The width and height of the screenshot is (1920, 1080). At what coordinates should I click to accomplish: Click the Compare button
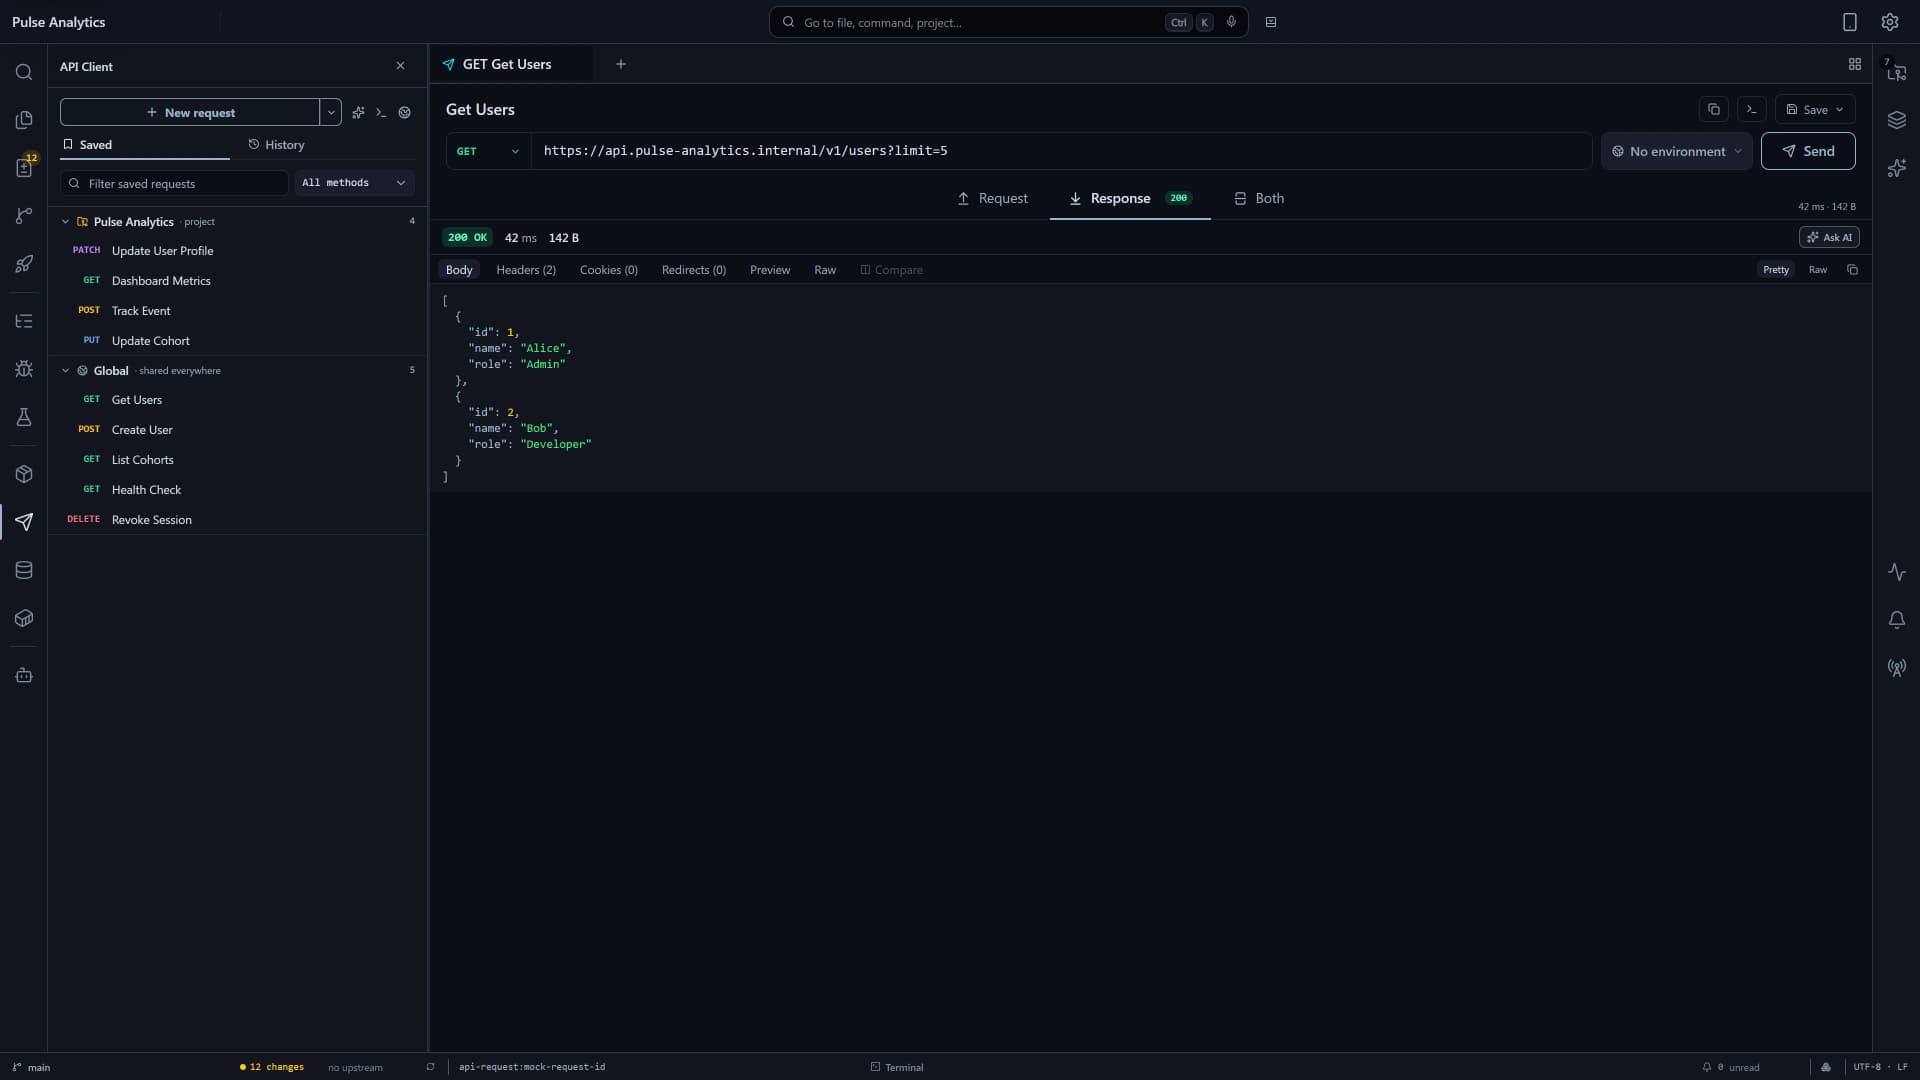point(891,270)
